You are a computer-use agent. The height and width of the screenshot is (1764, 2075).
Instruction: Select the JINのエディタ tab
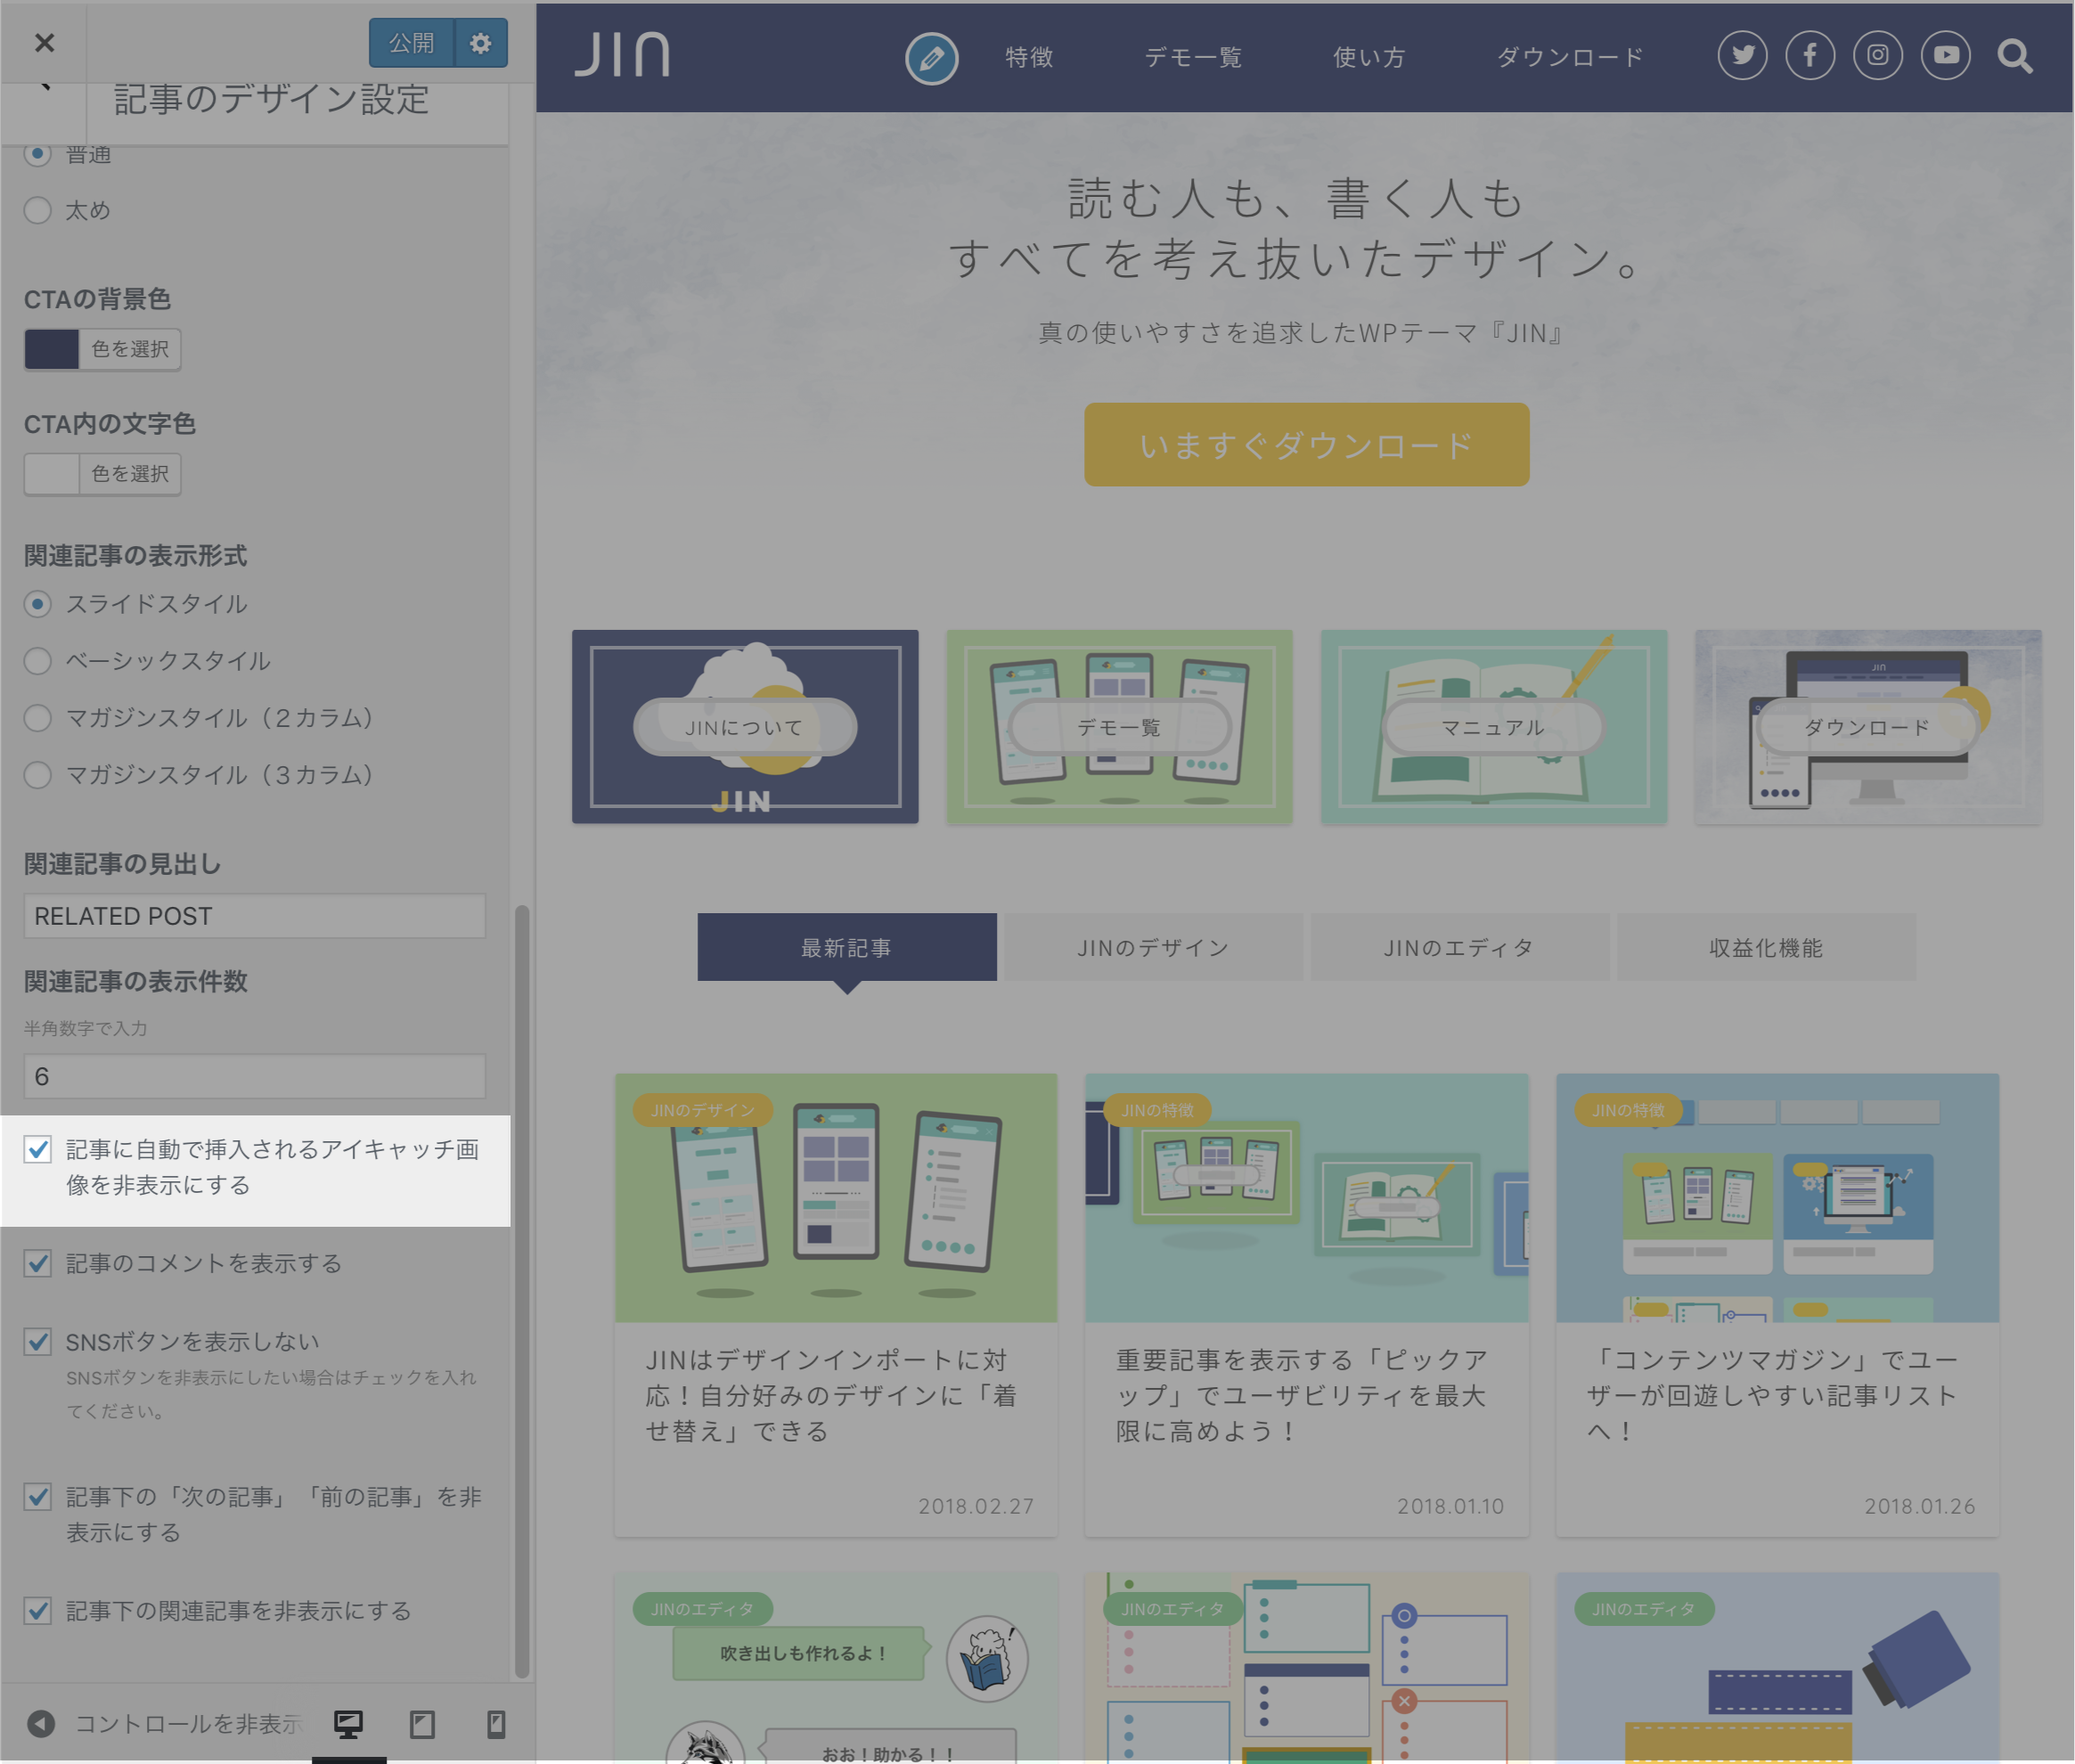(1459, 947)
